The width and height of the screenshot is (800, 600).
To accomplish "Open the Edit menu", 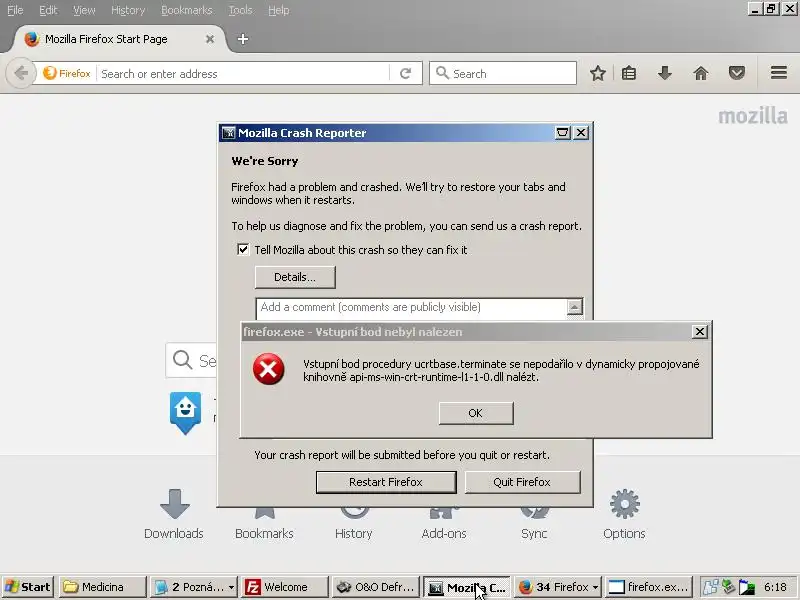I will click(x=48, y=10).
